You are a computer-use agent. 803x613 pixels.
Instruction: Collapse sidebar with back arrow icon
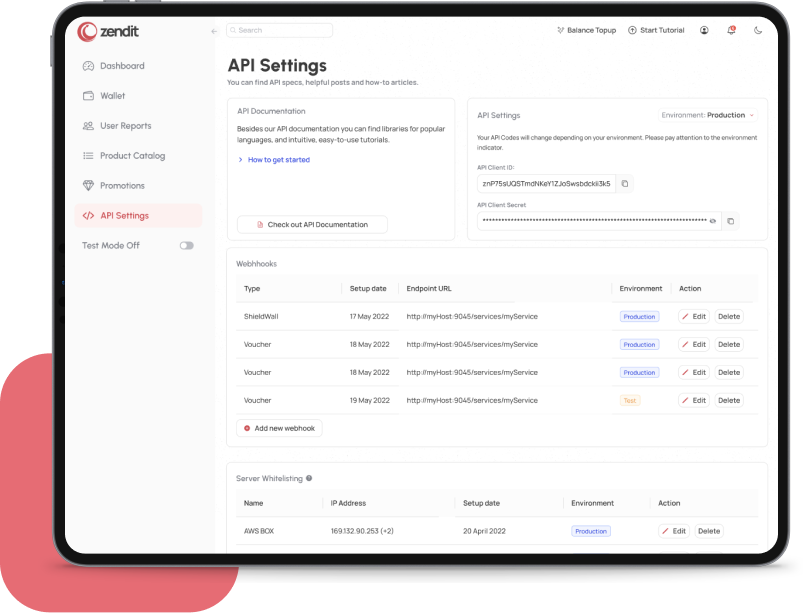(x=214, y=31)
